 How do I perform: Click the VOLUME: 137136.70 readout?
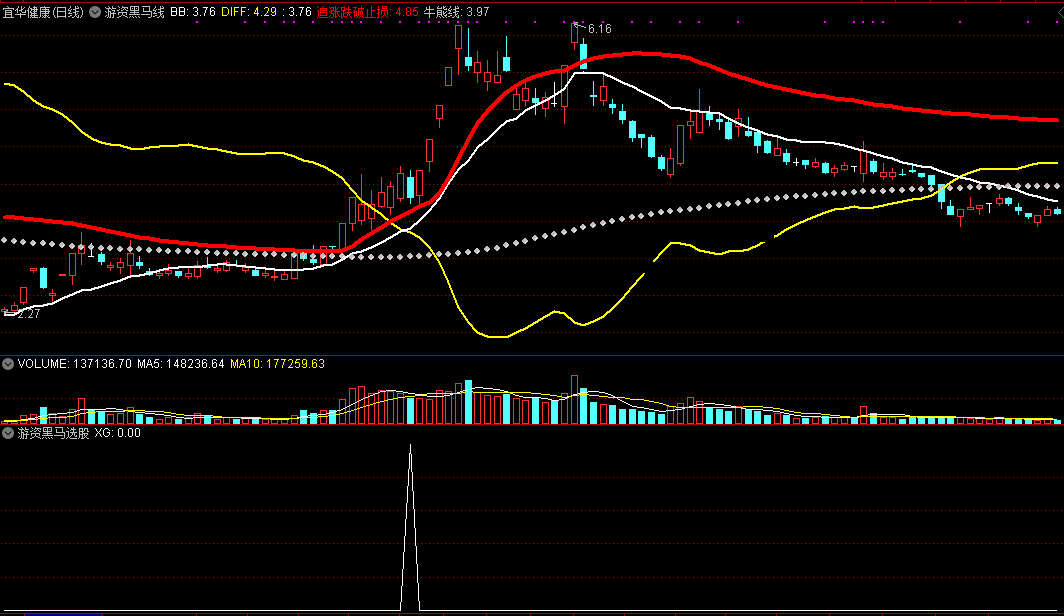click(75, 364)
